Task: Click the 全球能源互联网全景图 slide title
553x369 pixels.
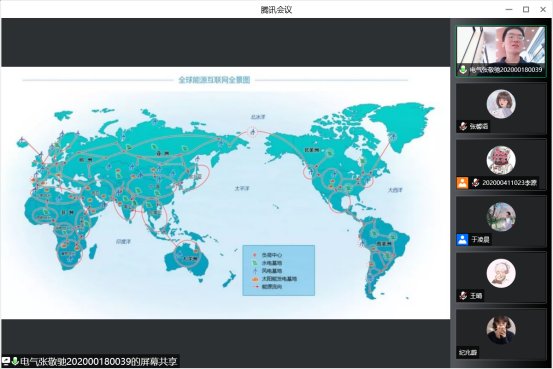Action: (214, 80)
